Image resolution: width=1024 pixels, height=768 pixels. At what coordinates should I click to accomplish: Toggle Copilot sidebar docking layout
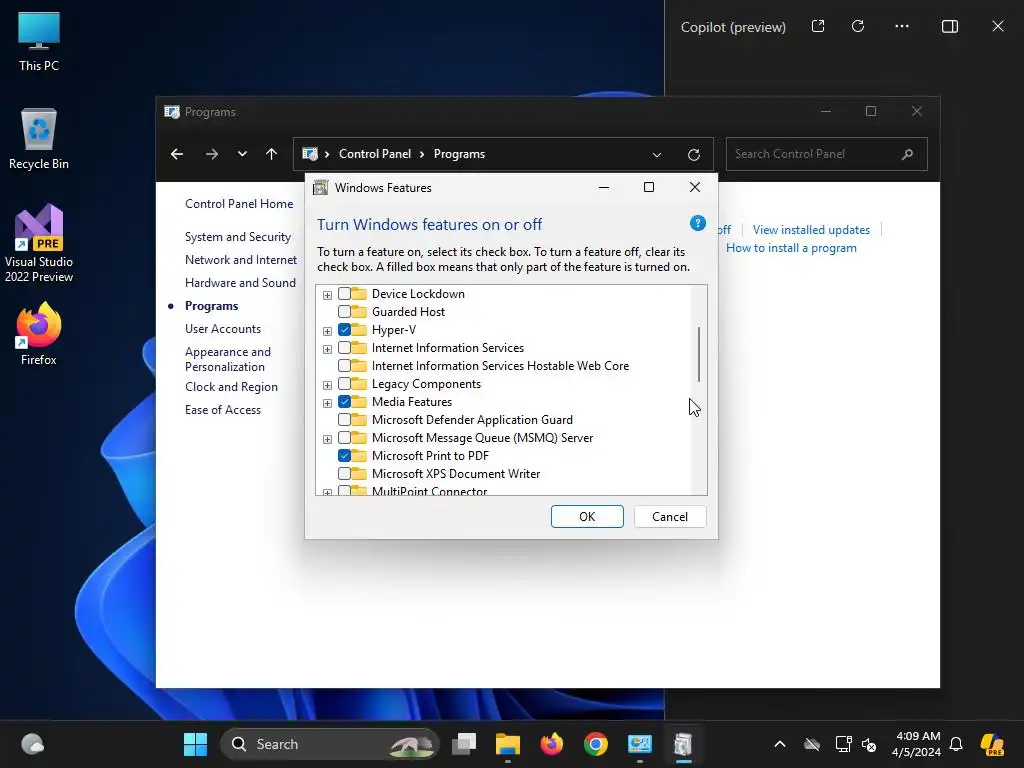point(950,26)
